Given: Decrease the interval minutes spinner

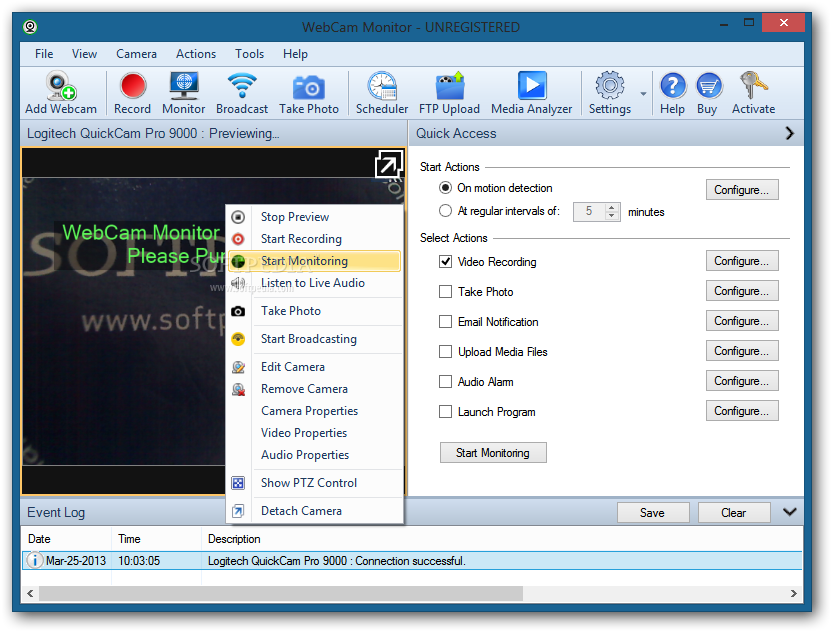Looking at the screenshot, I should pyautogui.click(x=612, y=216).
